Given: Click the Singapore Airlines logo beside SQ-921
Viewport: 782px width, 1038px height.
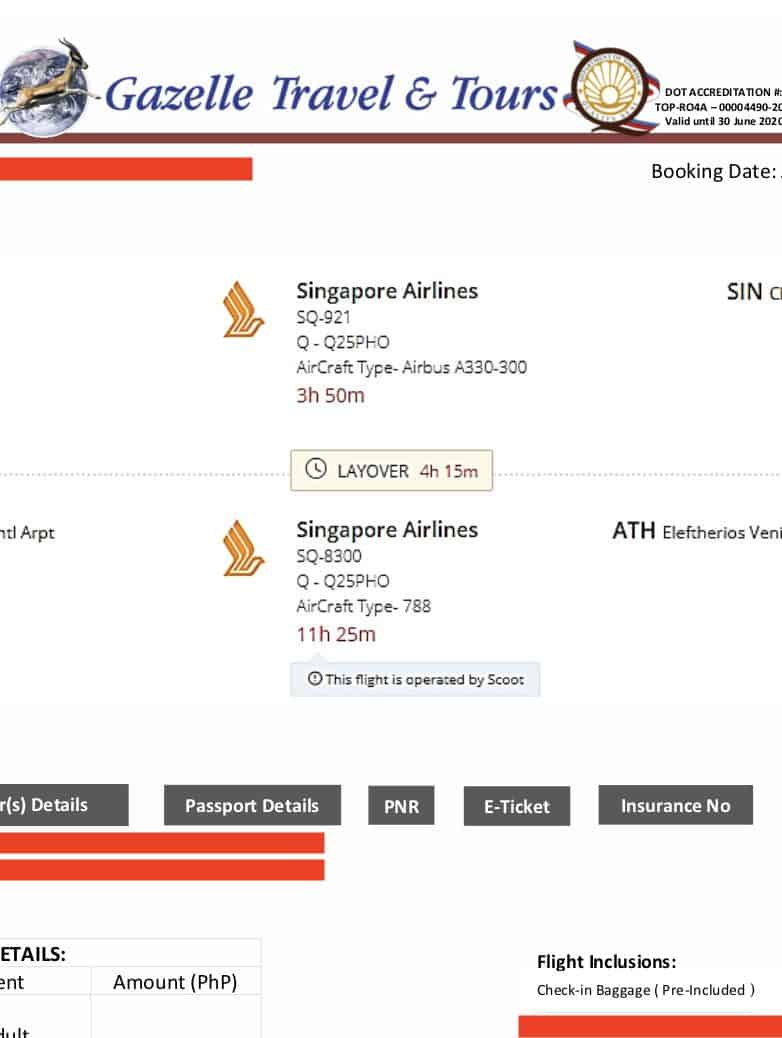Looking at the screenshot, I should coord(244,310).
